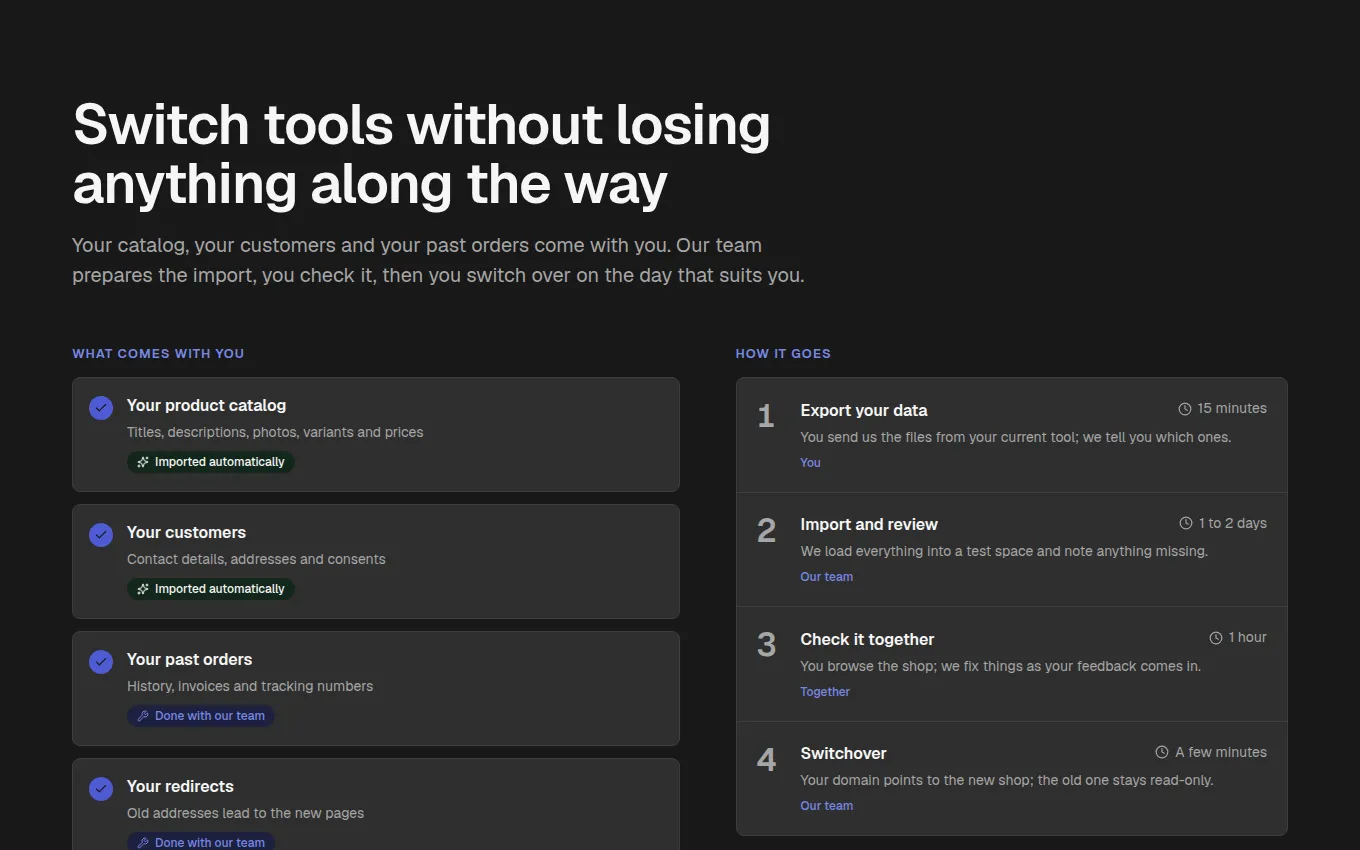Click 'Contact details, addresses and consents' text
1360x850 pixels.
(x=256, y=559)
